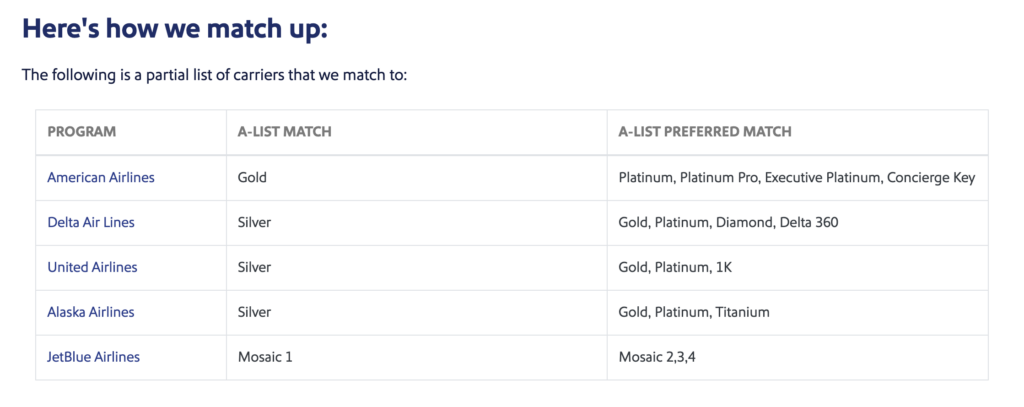The width and height of the screenshot is (1024, 407).
Task: Click the partial list of carriers sentence
Action: (215, 75)
